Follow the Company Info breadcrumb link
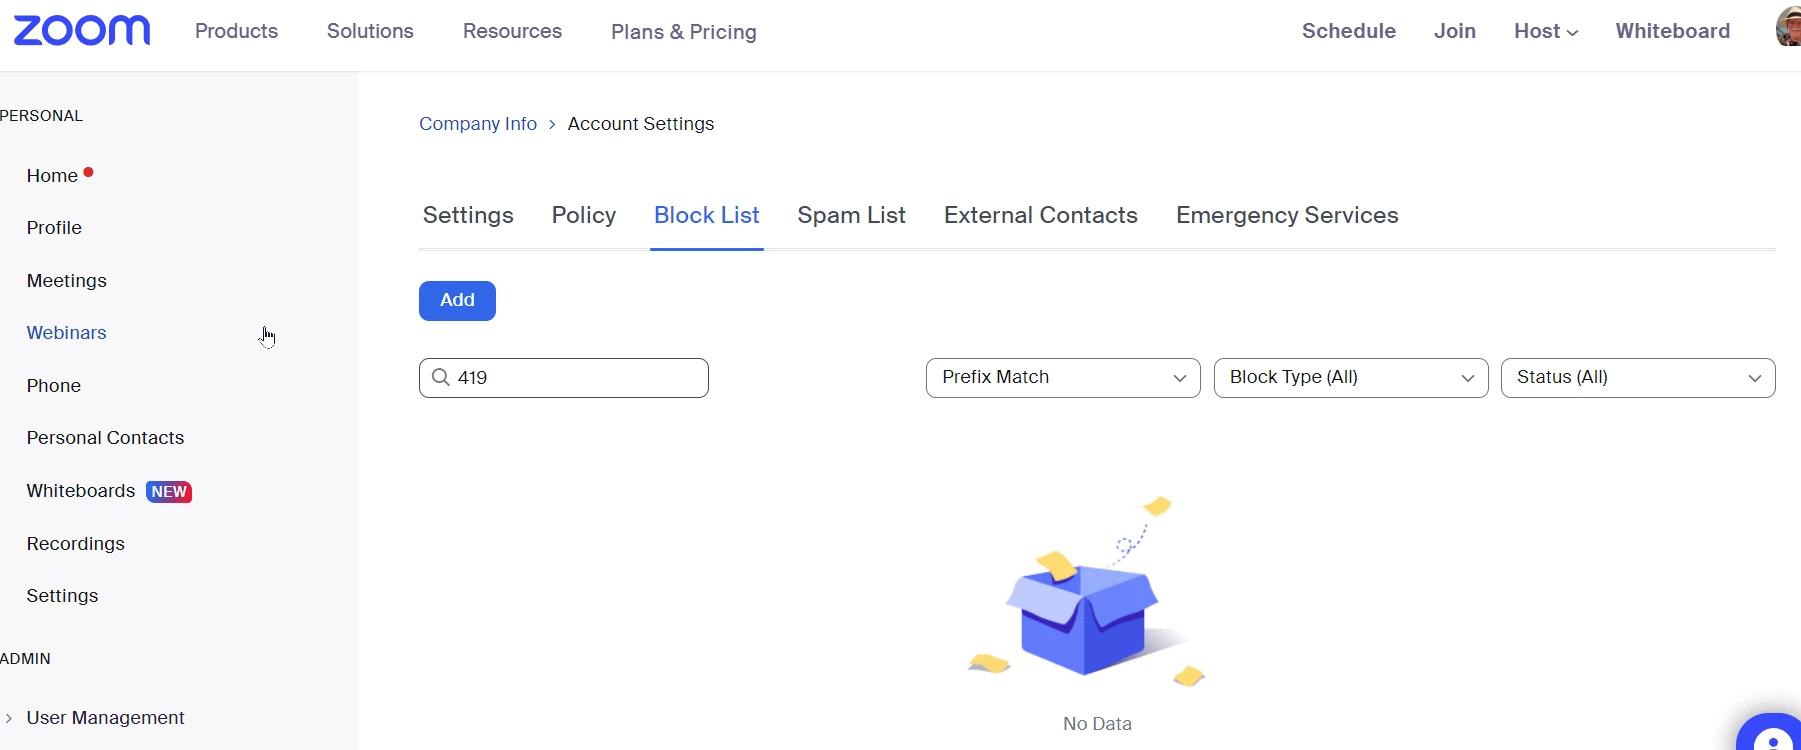The width and height of the screenshot is (1801, 750). [x=478, y=124]
